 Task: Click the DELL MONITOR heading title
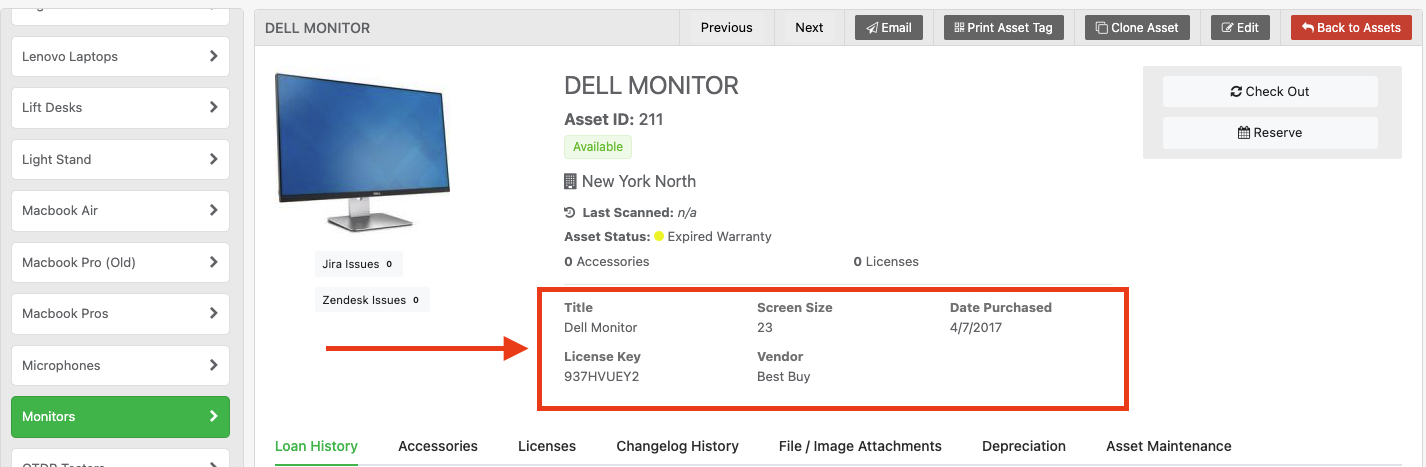click(x=651, y=85)
